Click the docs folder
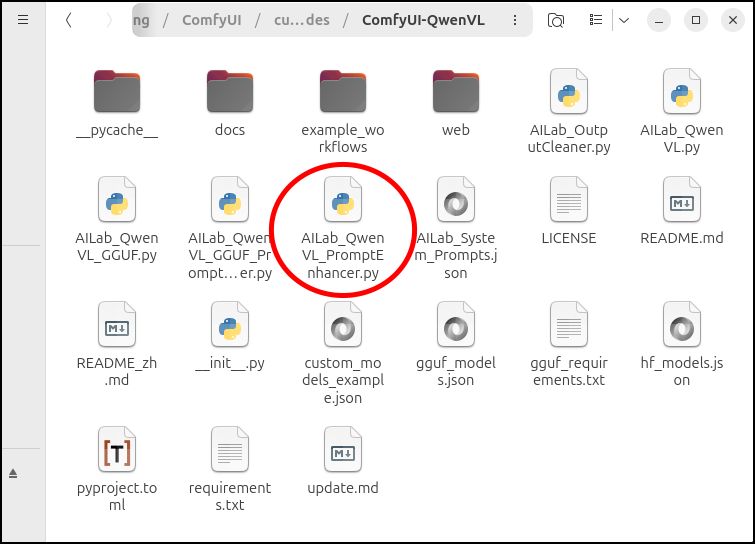Image resolution: width=755 pixels, height=544 pixels. [230, 95]
